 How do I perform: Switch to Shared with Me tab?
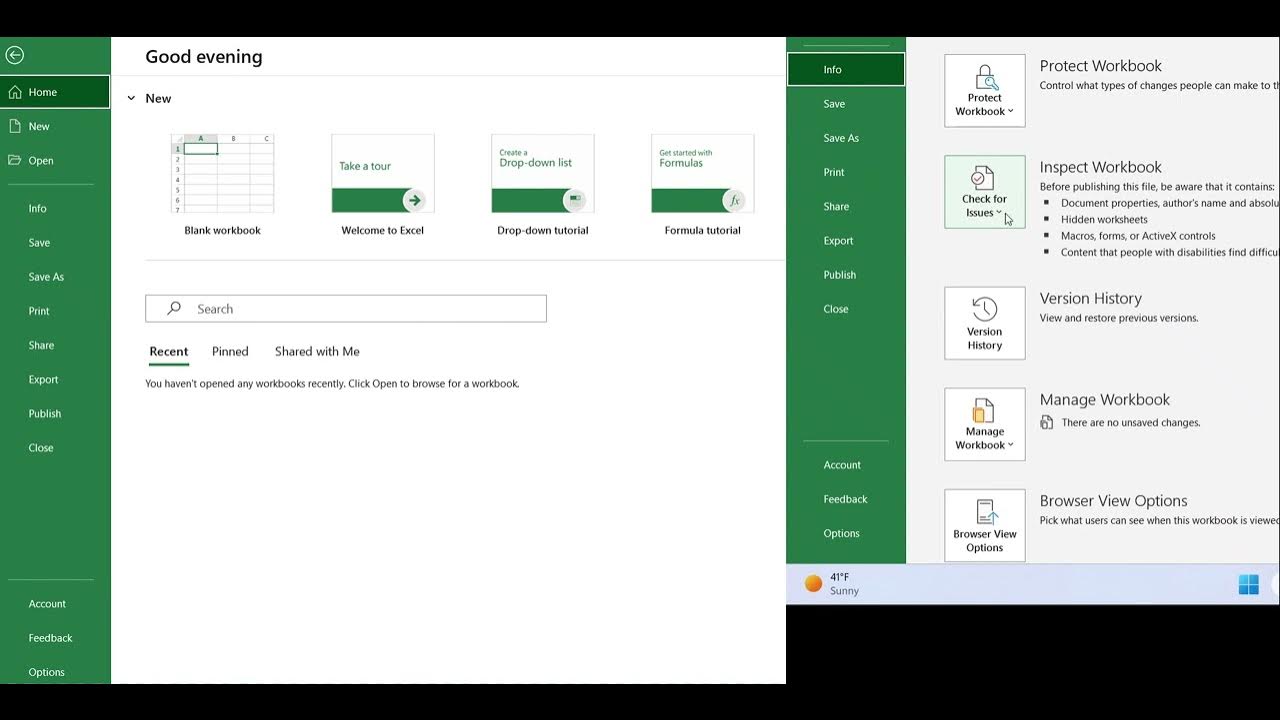[317, 351]
